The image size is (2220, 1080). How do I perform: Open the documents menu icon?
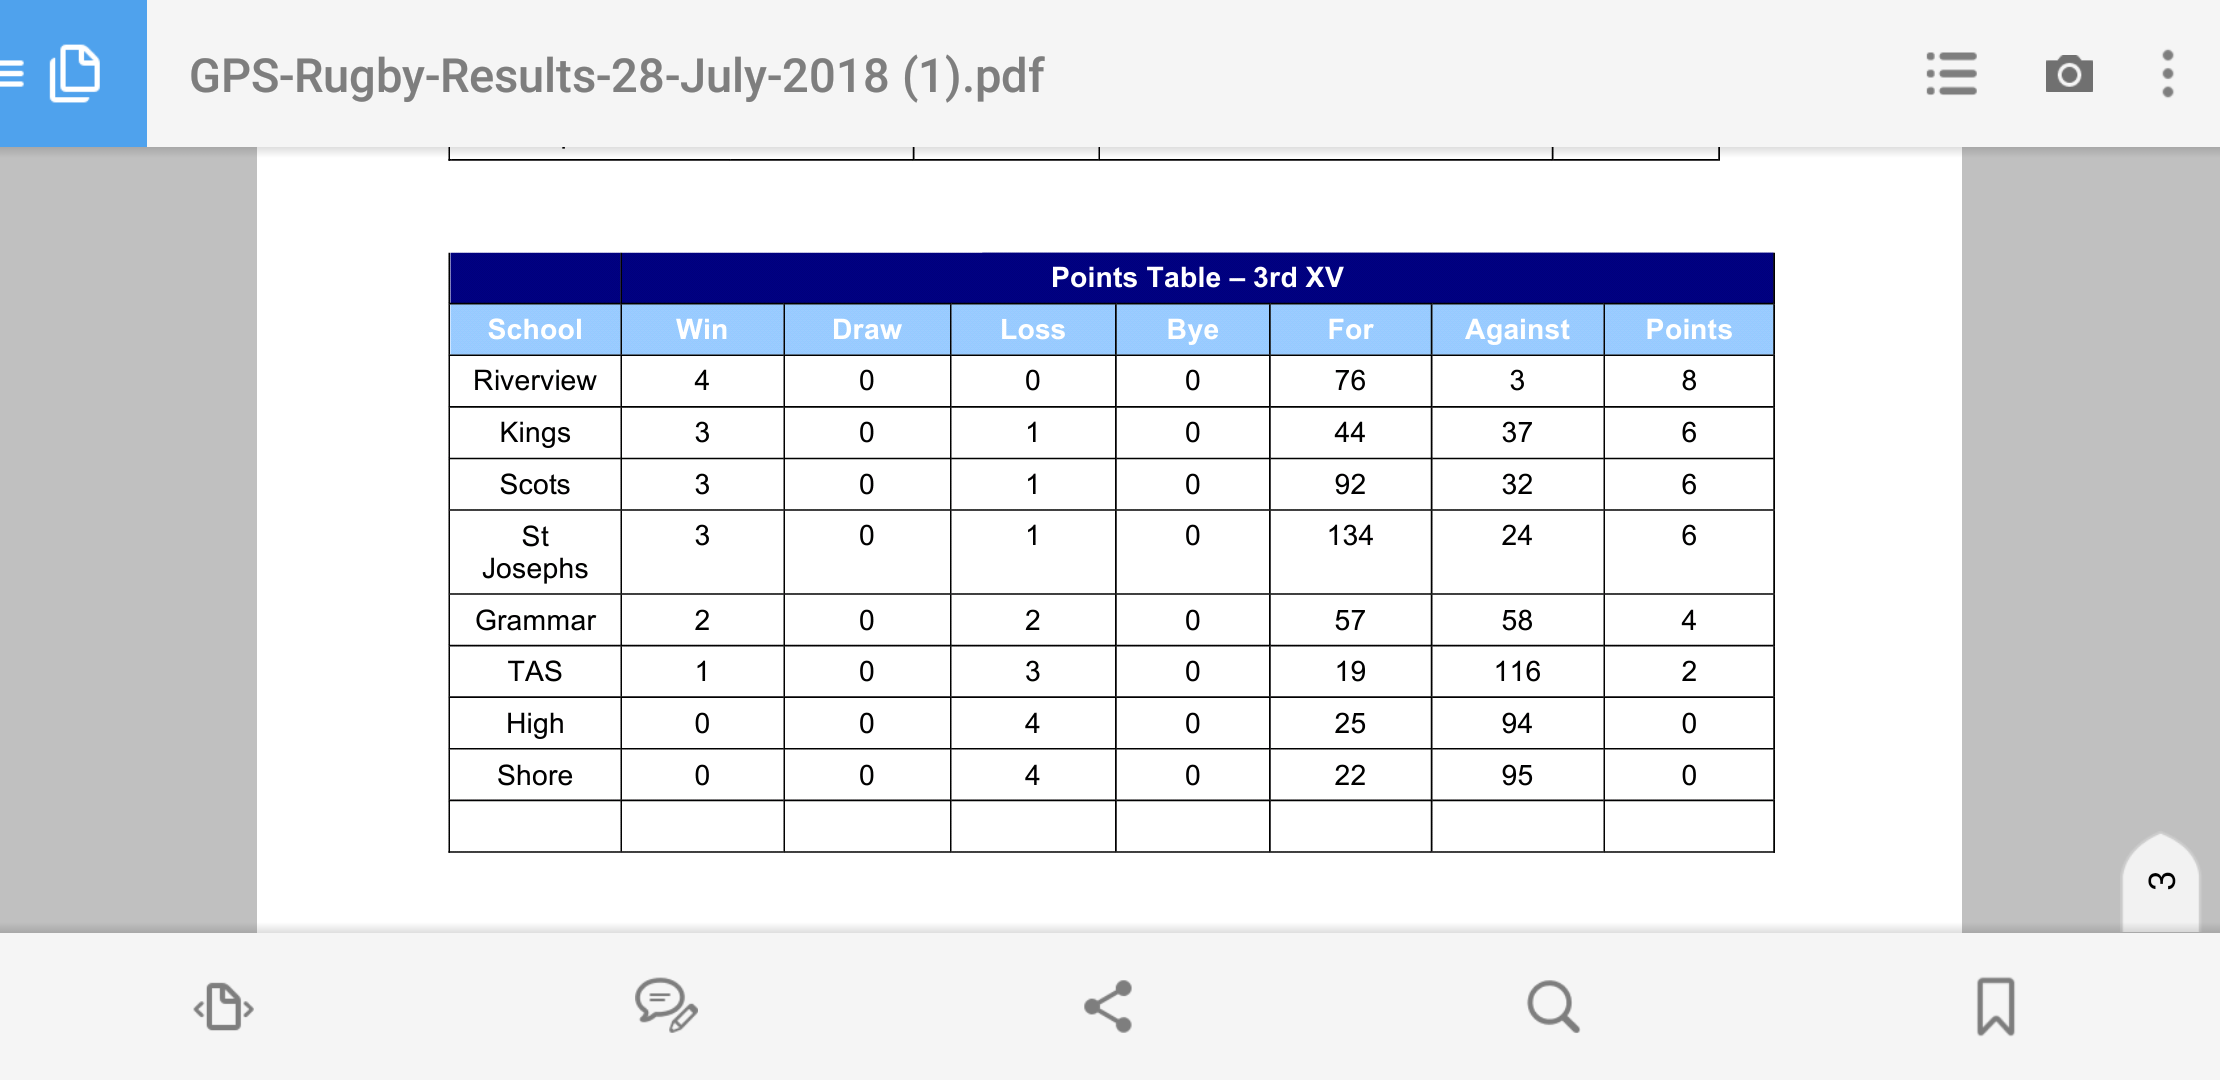pos(74,74)
